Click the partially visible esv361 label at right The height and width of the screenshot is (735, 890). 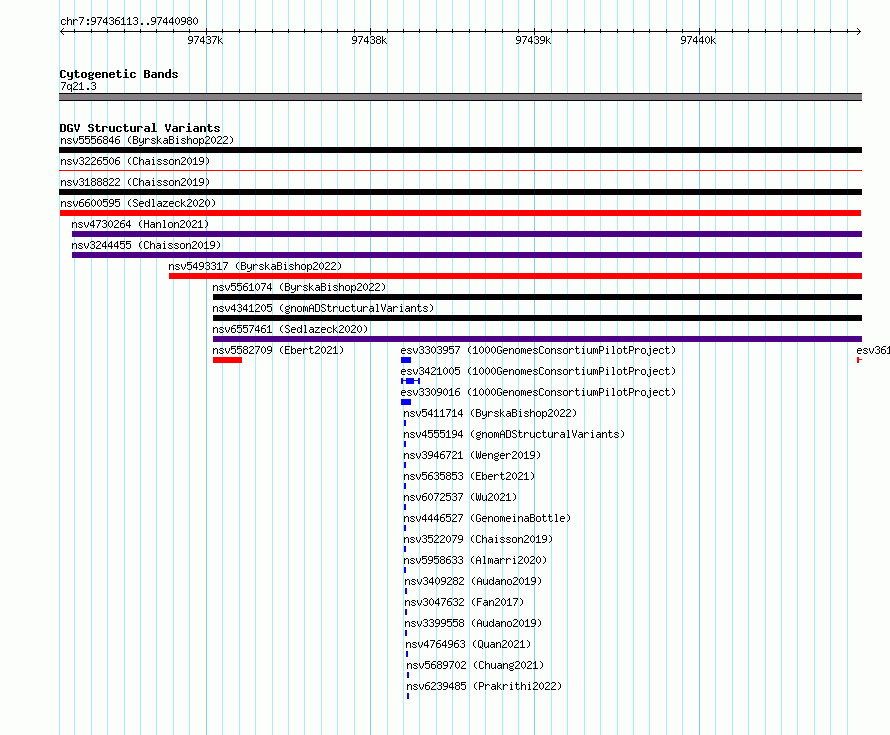873,350
